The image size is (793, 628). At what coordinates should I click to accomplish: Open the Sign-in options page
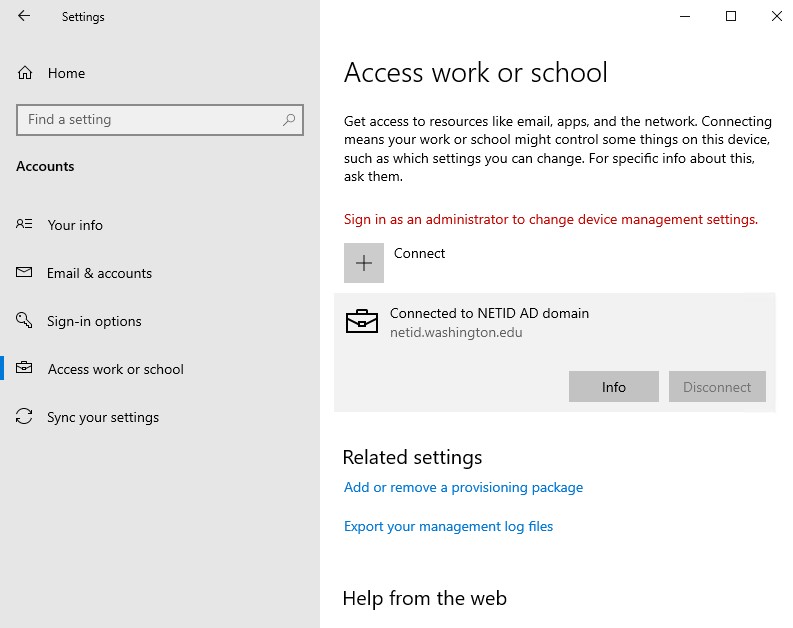(94, 321)
